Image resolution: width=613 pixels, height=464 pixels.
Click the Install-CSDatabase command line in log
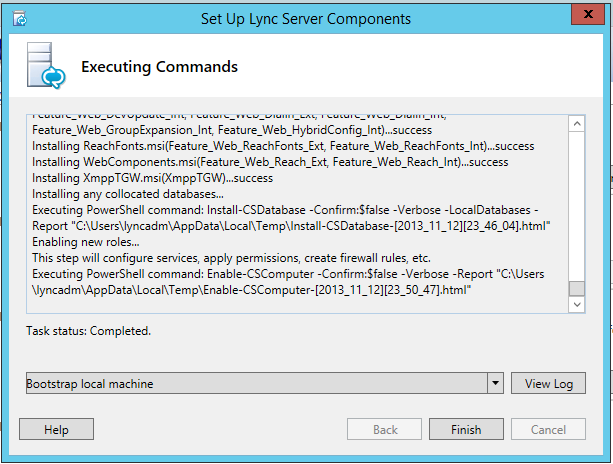point(291,218)
